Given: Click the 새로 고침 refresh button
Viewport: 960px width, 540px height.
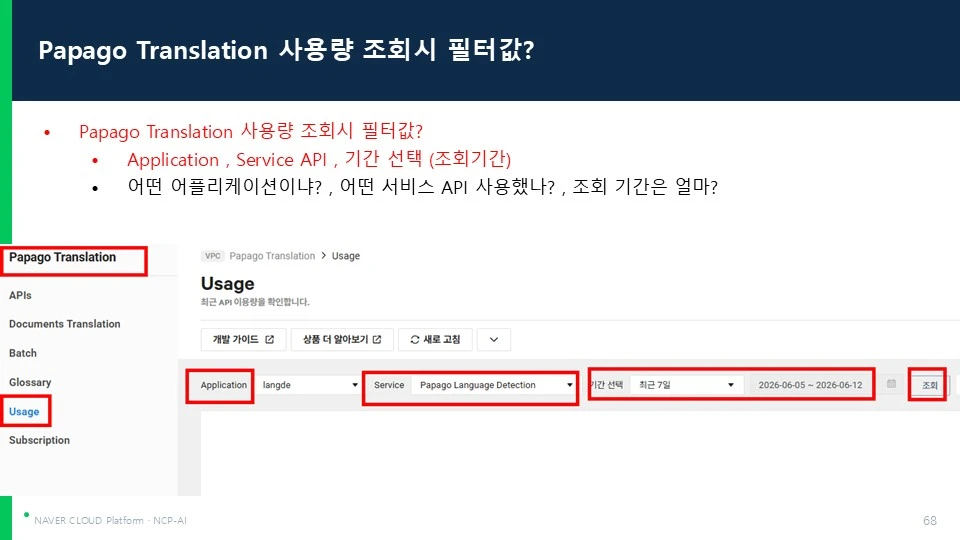Looking at the screenshot, I should coord(435,339).
